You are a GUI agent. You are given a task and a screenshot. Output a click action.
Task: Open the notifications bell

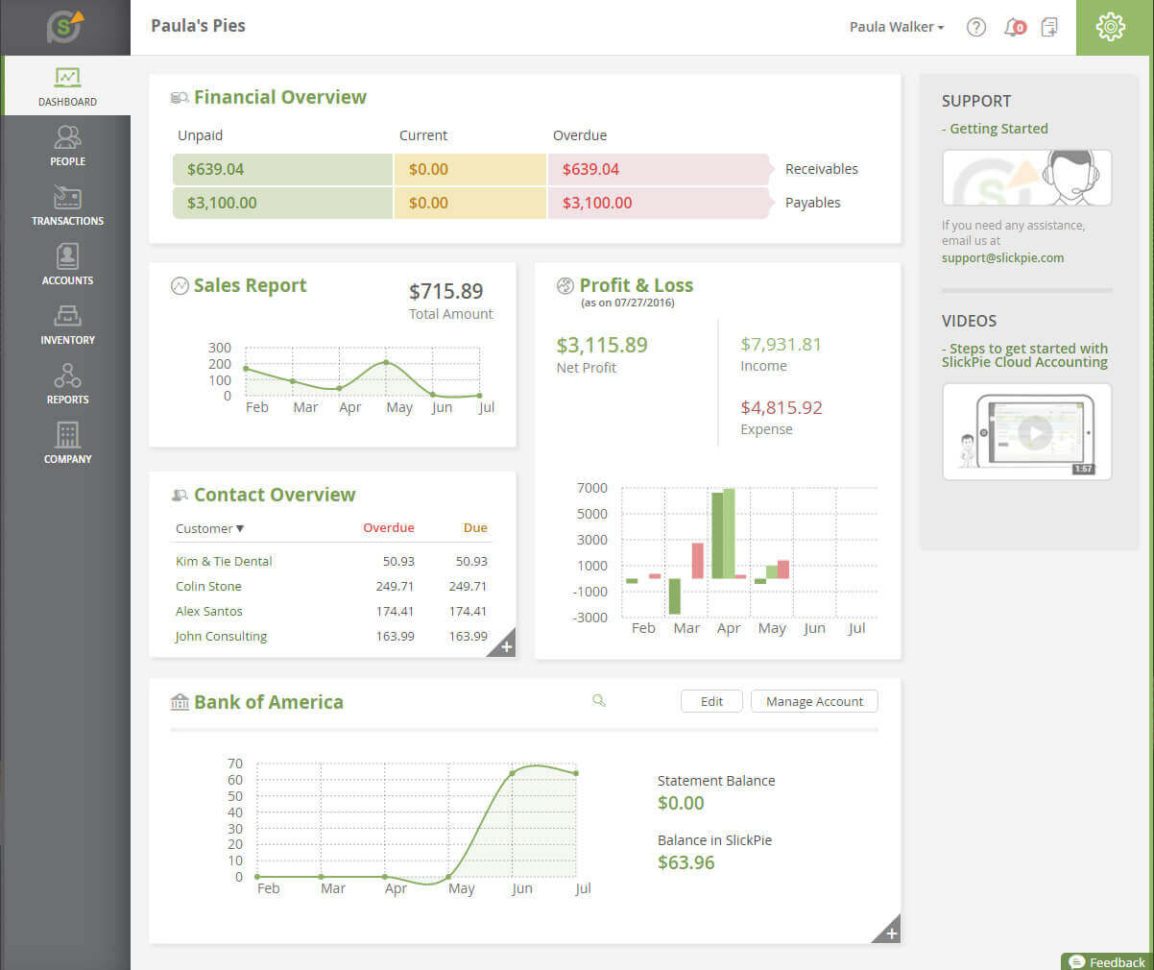click(1013, 27)
